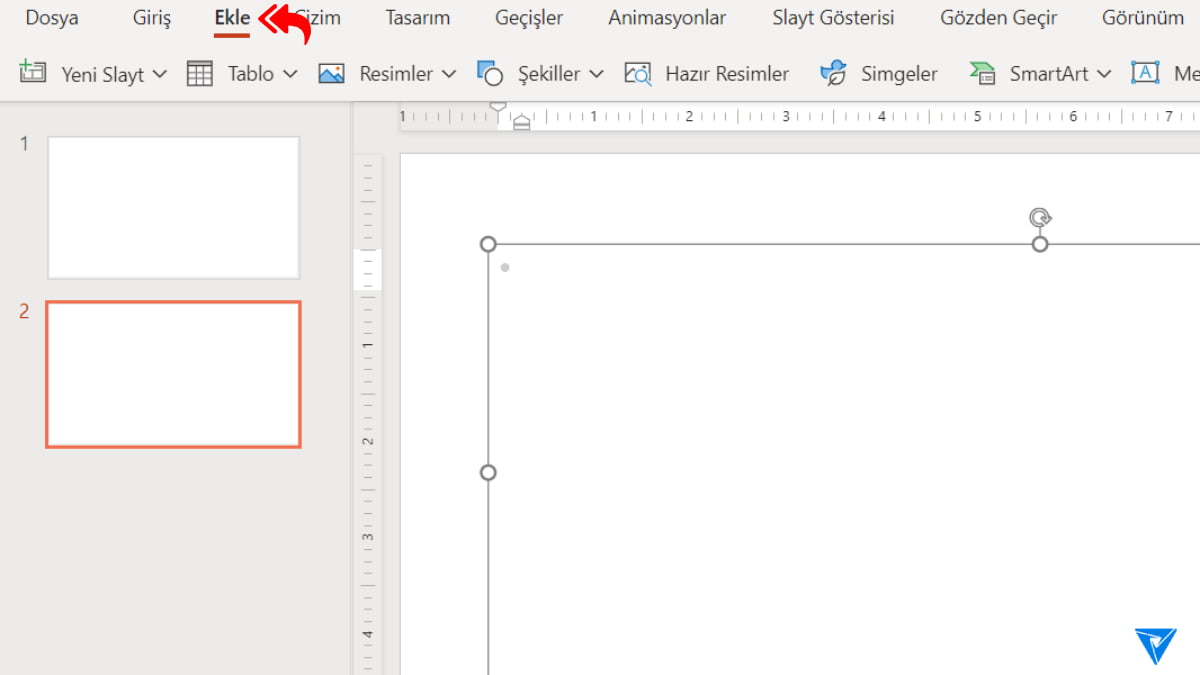1200x675 pixels.
Task: Click the Şekiller shapes icon
Action: click(x=491, y=73)
